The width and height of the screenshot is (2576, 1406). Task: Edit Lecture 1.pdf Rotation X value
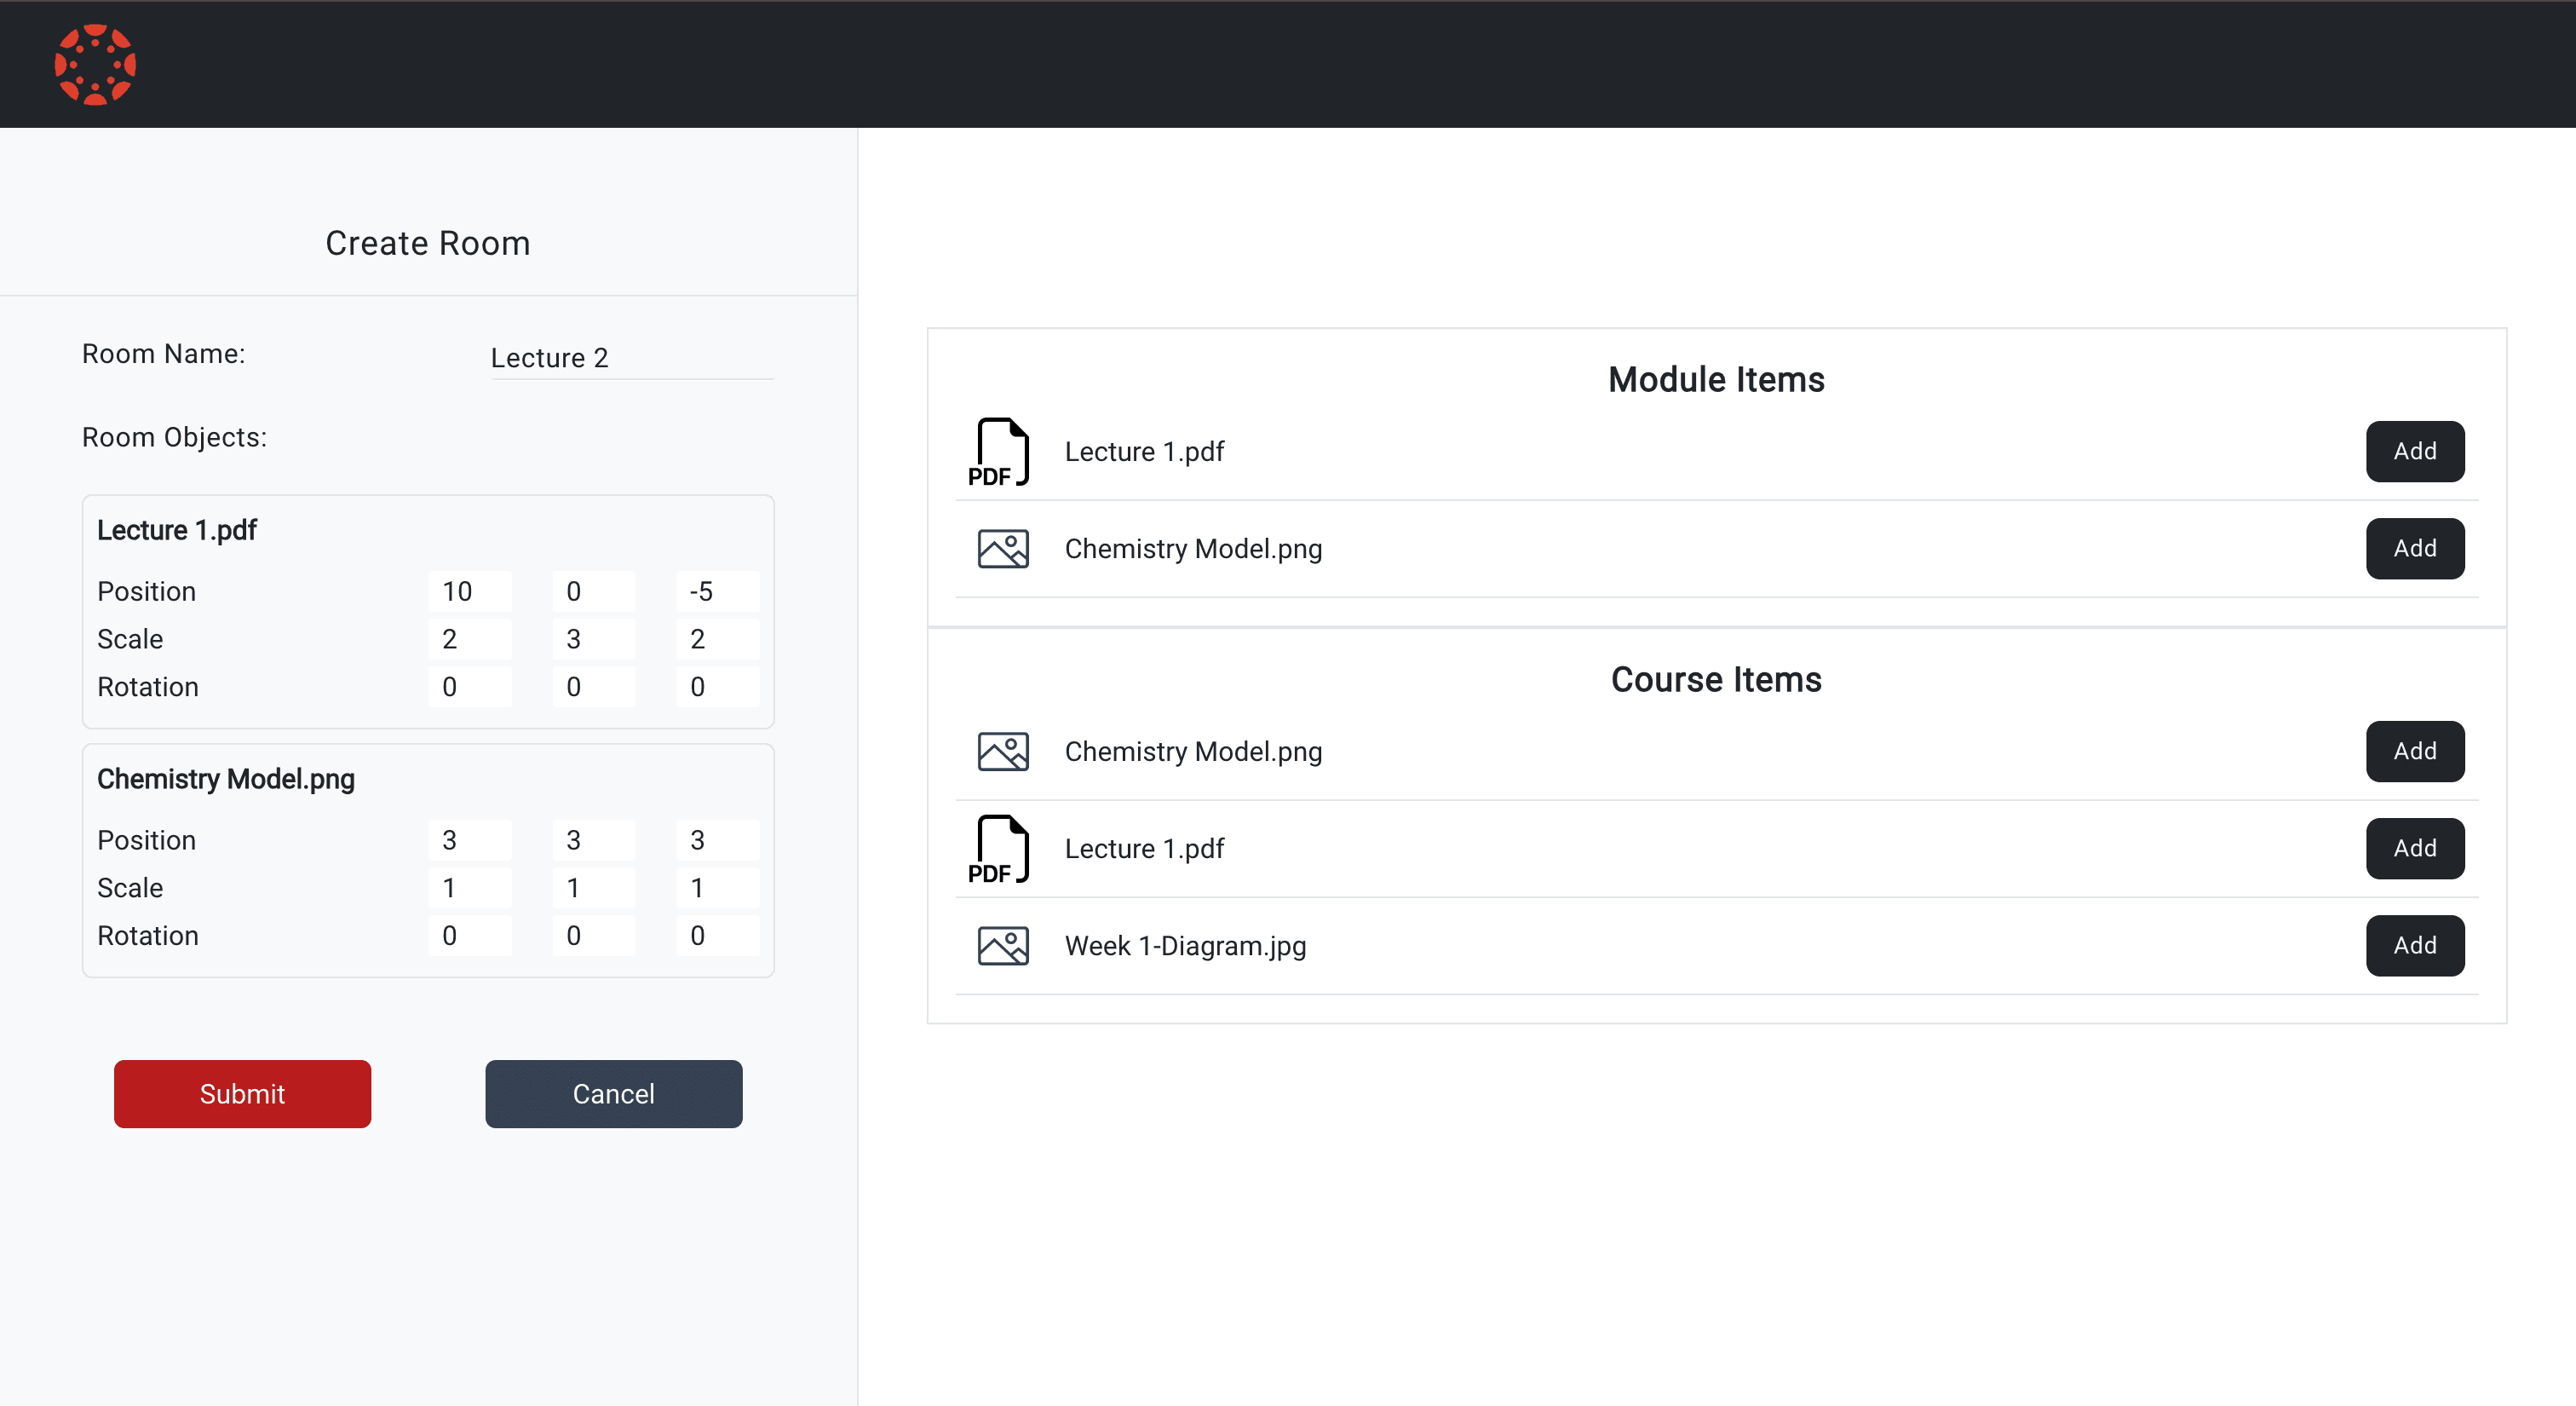pyautogui.click(x=470, y=687)
